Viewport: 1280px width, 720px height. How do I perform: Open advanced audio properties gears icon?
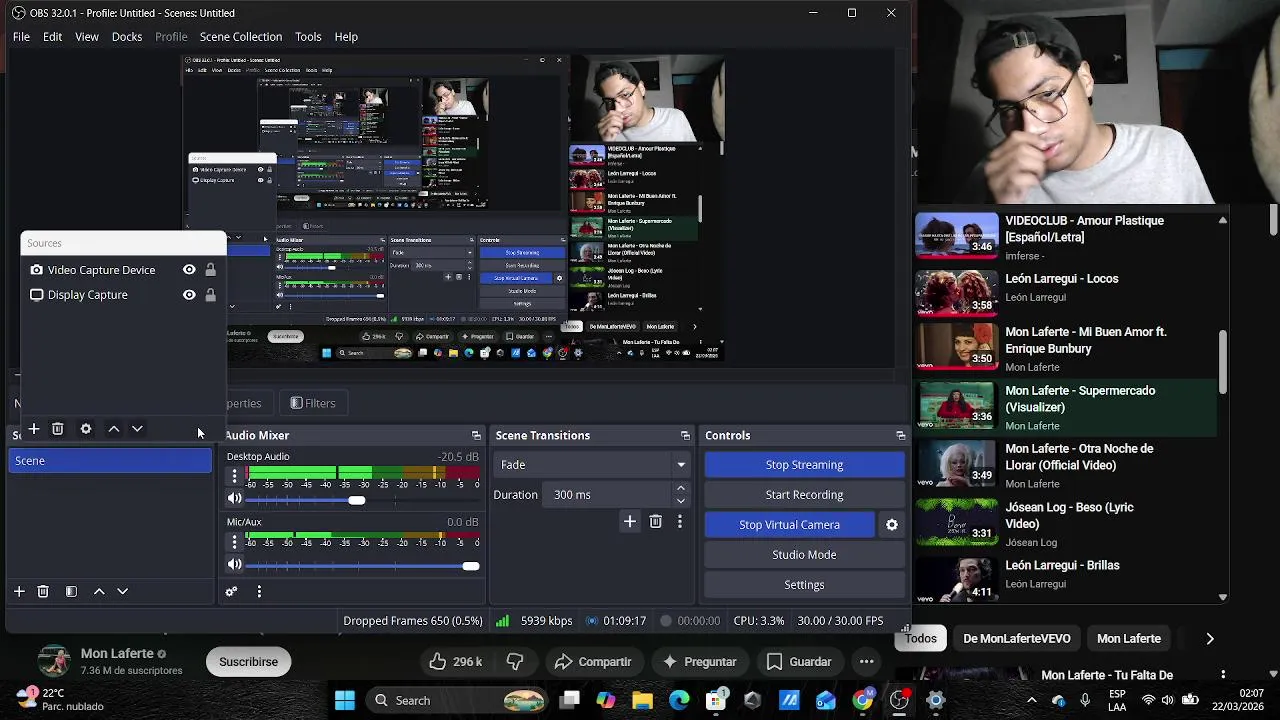click(231, 591)
